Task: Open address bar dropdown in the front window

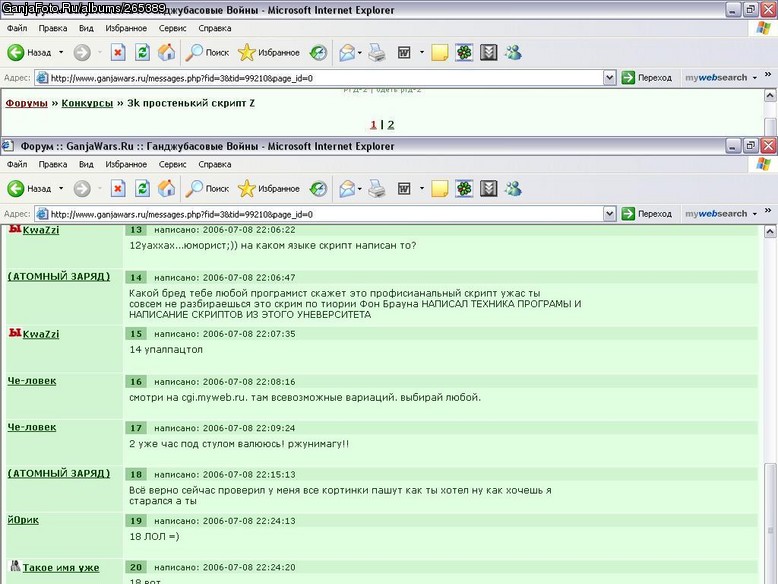Action: (x=609, y=214)
